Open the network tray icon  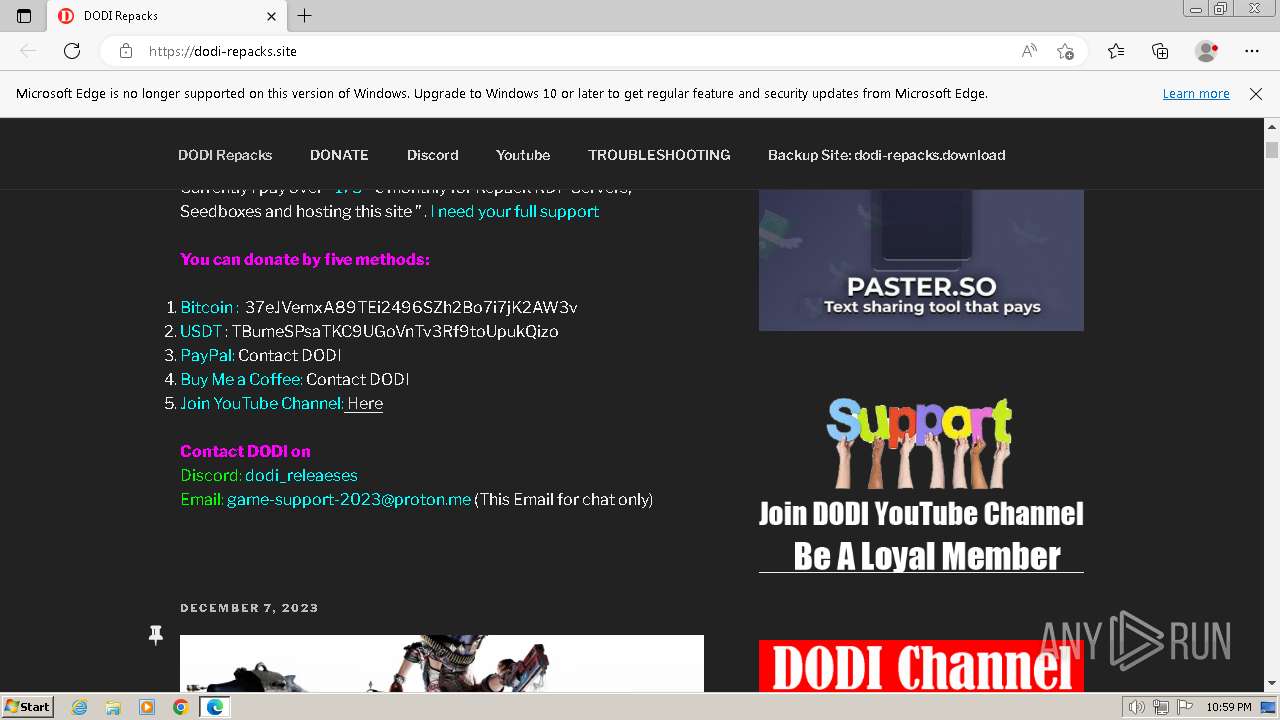pos(1161,707)
